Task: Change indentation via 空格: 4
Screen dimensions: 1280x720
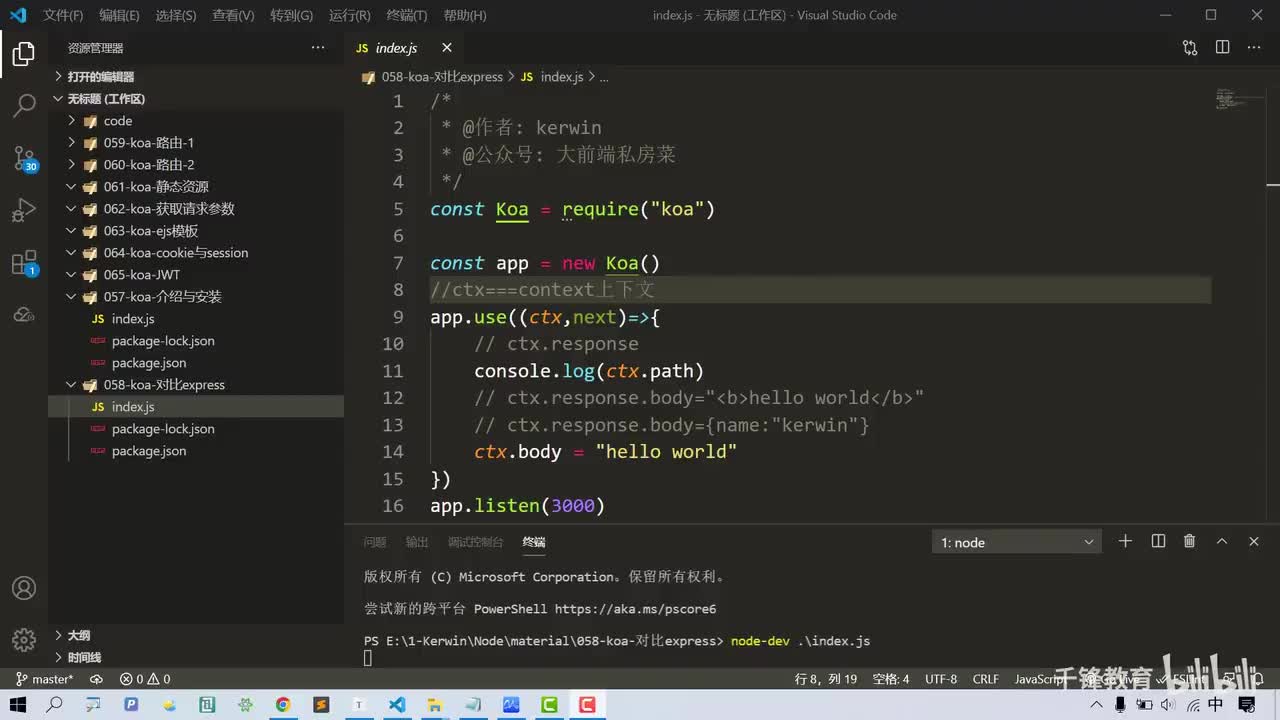Action: pos(891,679)
